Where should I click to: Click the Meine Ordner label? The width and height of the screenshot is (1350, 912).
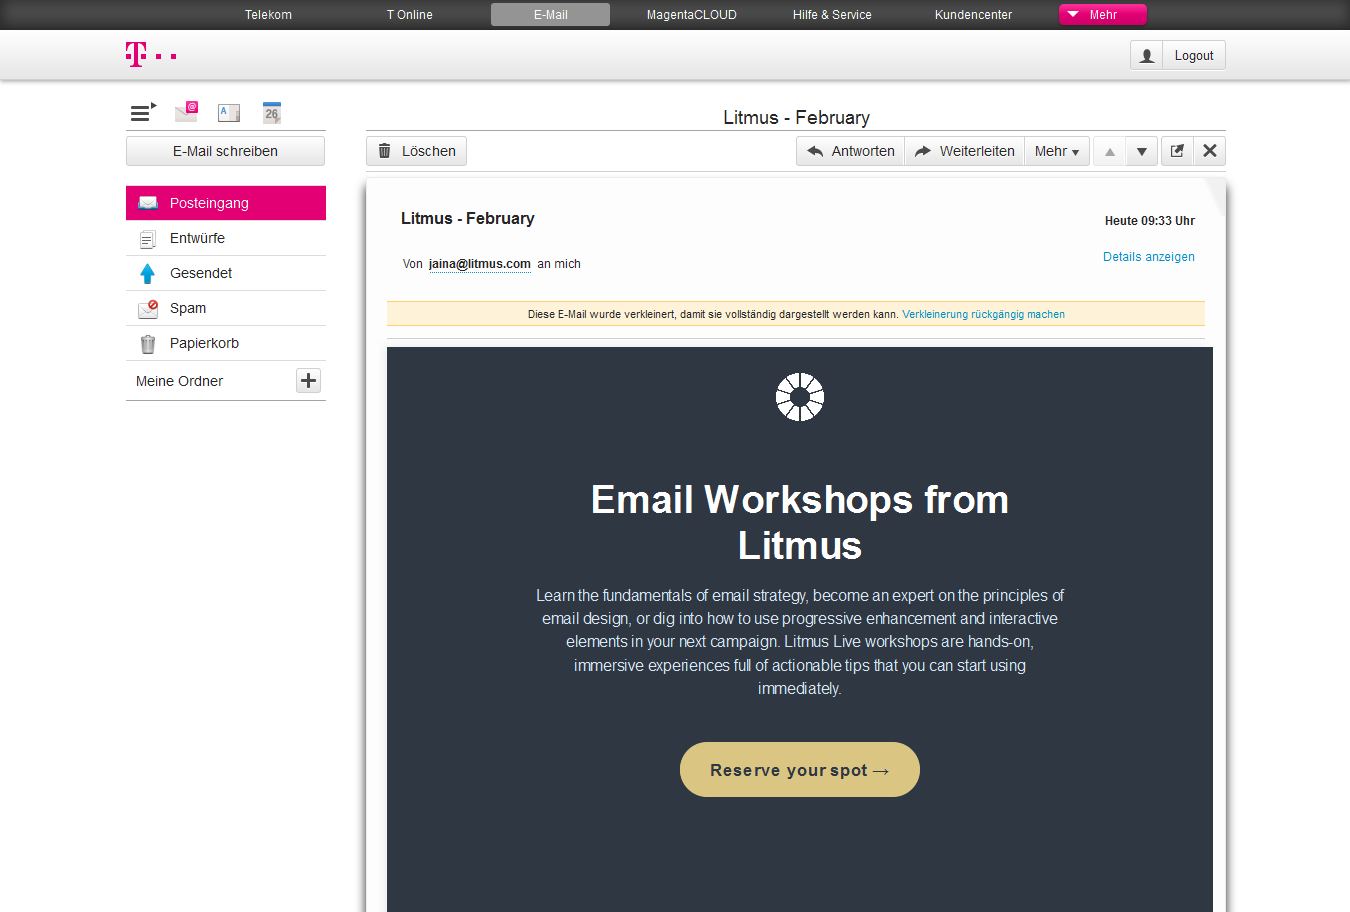click(x=179, y=381)
